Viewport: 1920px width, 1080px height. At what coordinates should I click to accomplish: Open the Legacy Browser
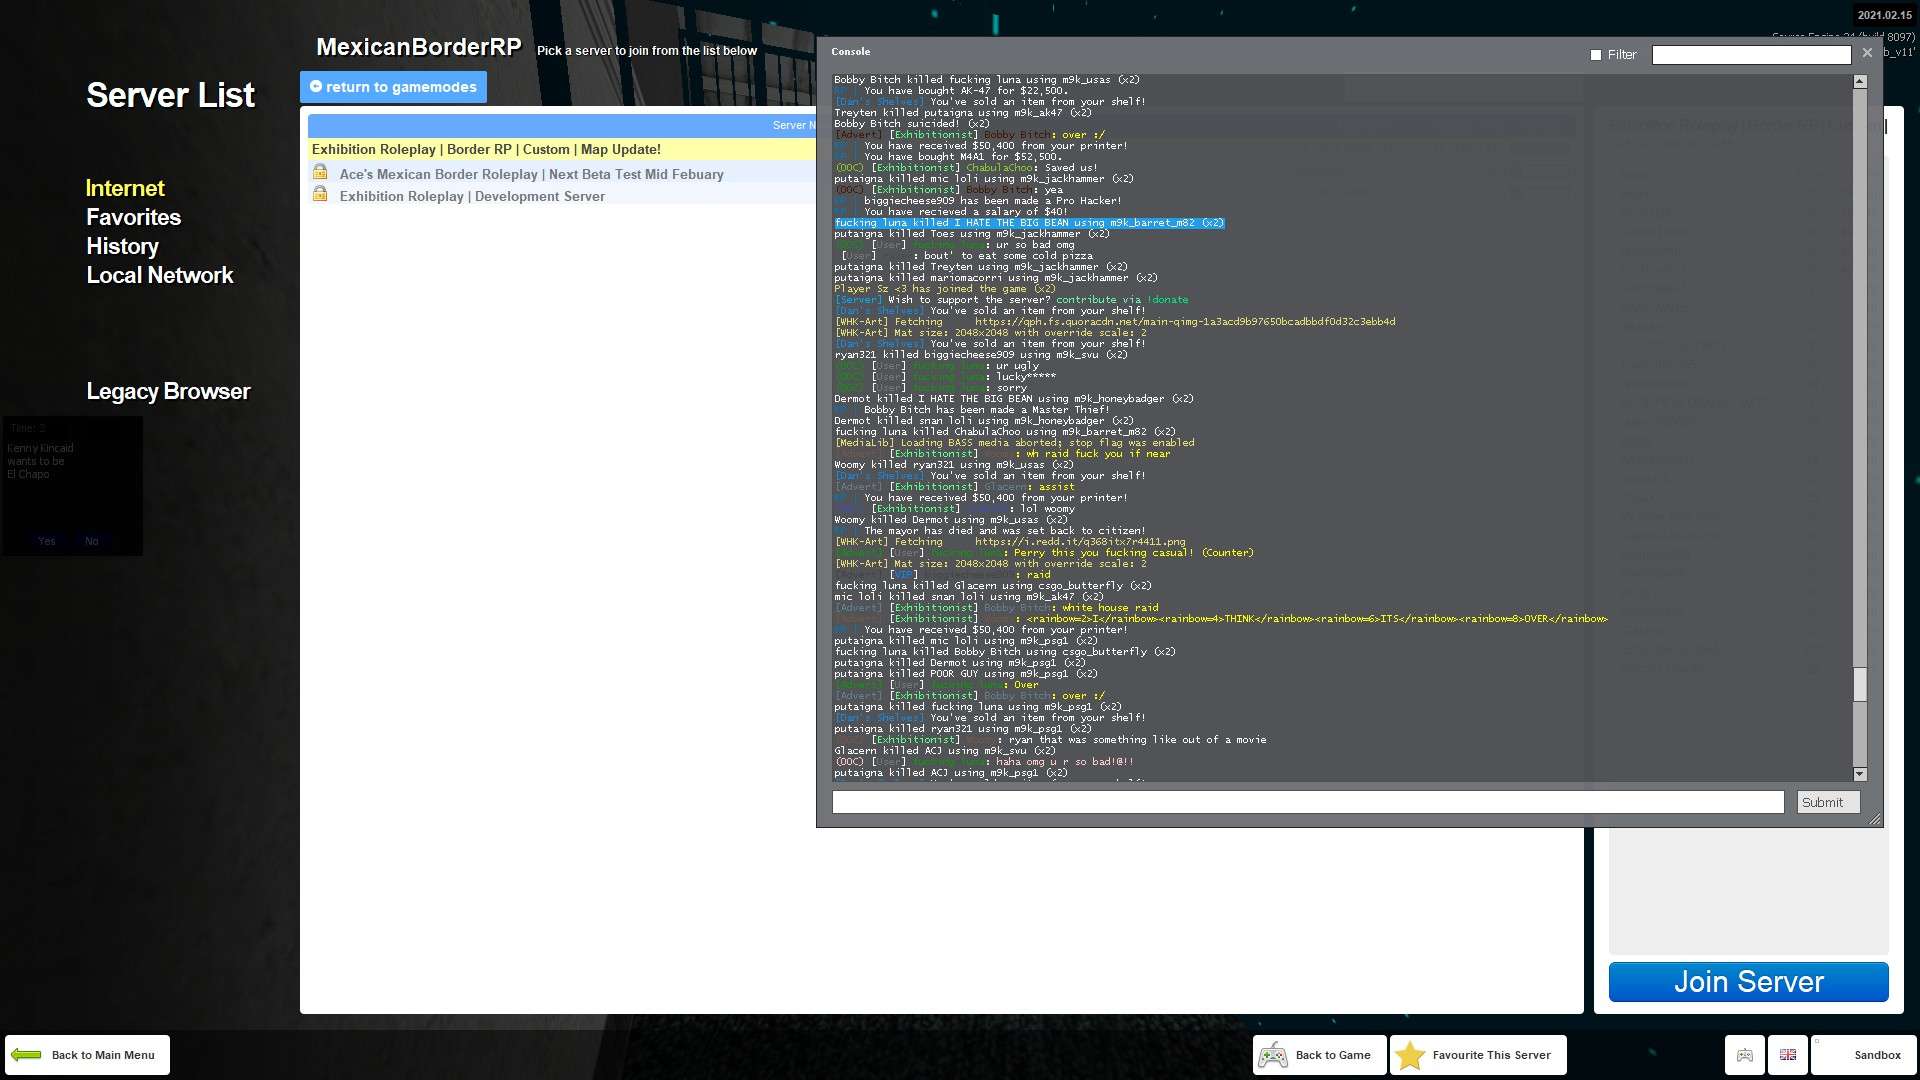[168, 391]
